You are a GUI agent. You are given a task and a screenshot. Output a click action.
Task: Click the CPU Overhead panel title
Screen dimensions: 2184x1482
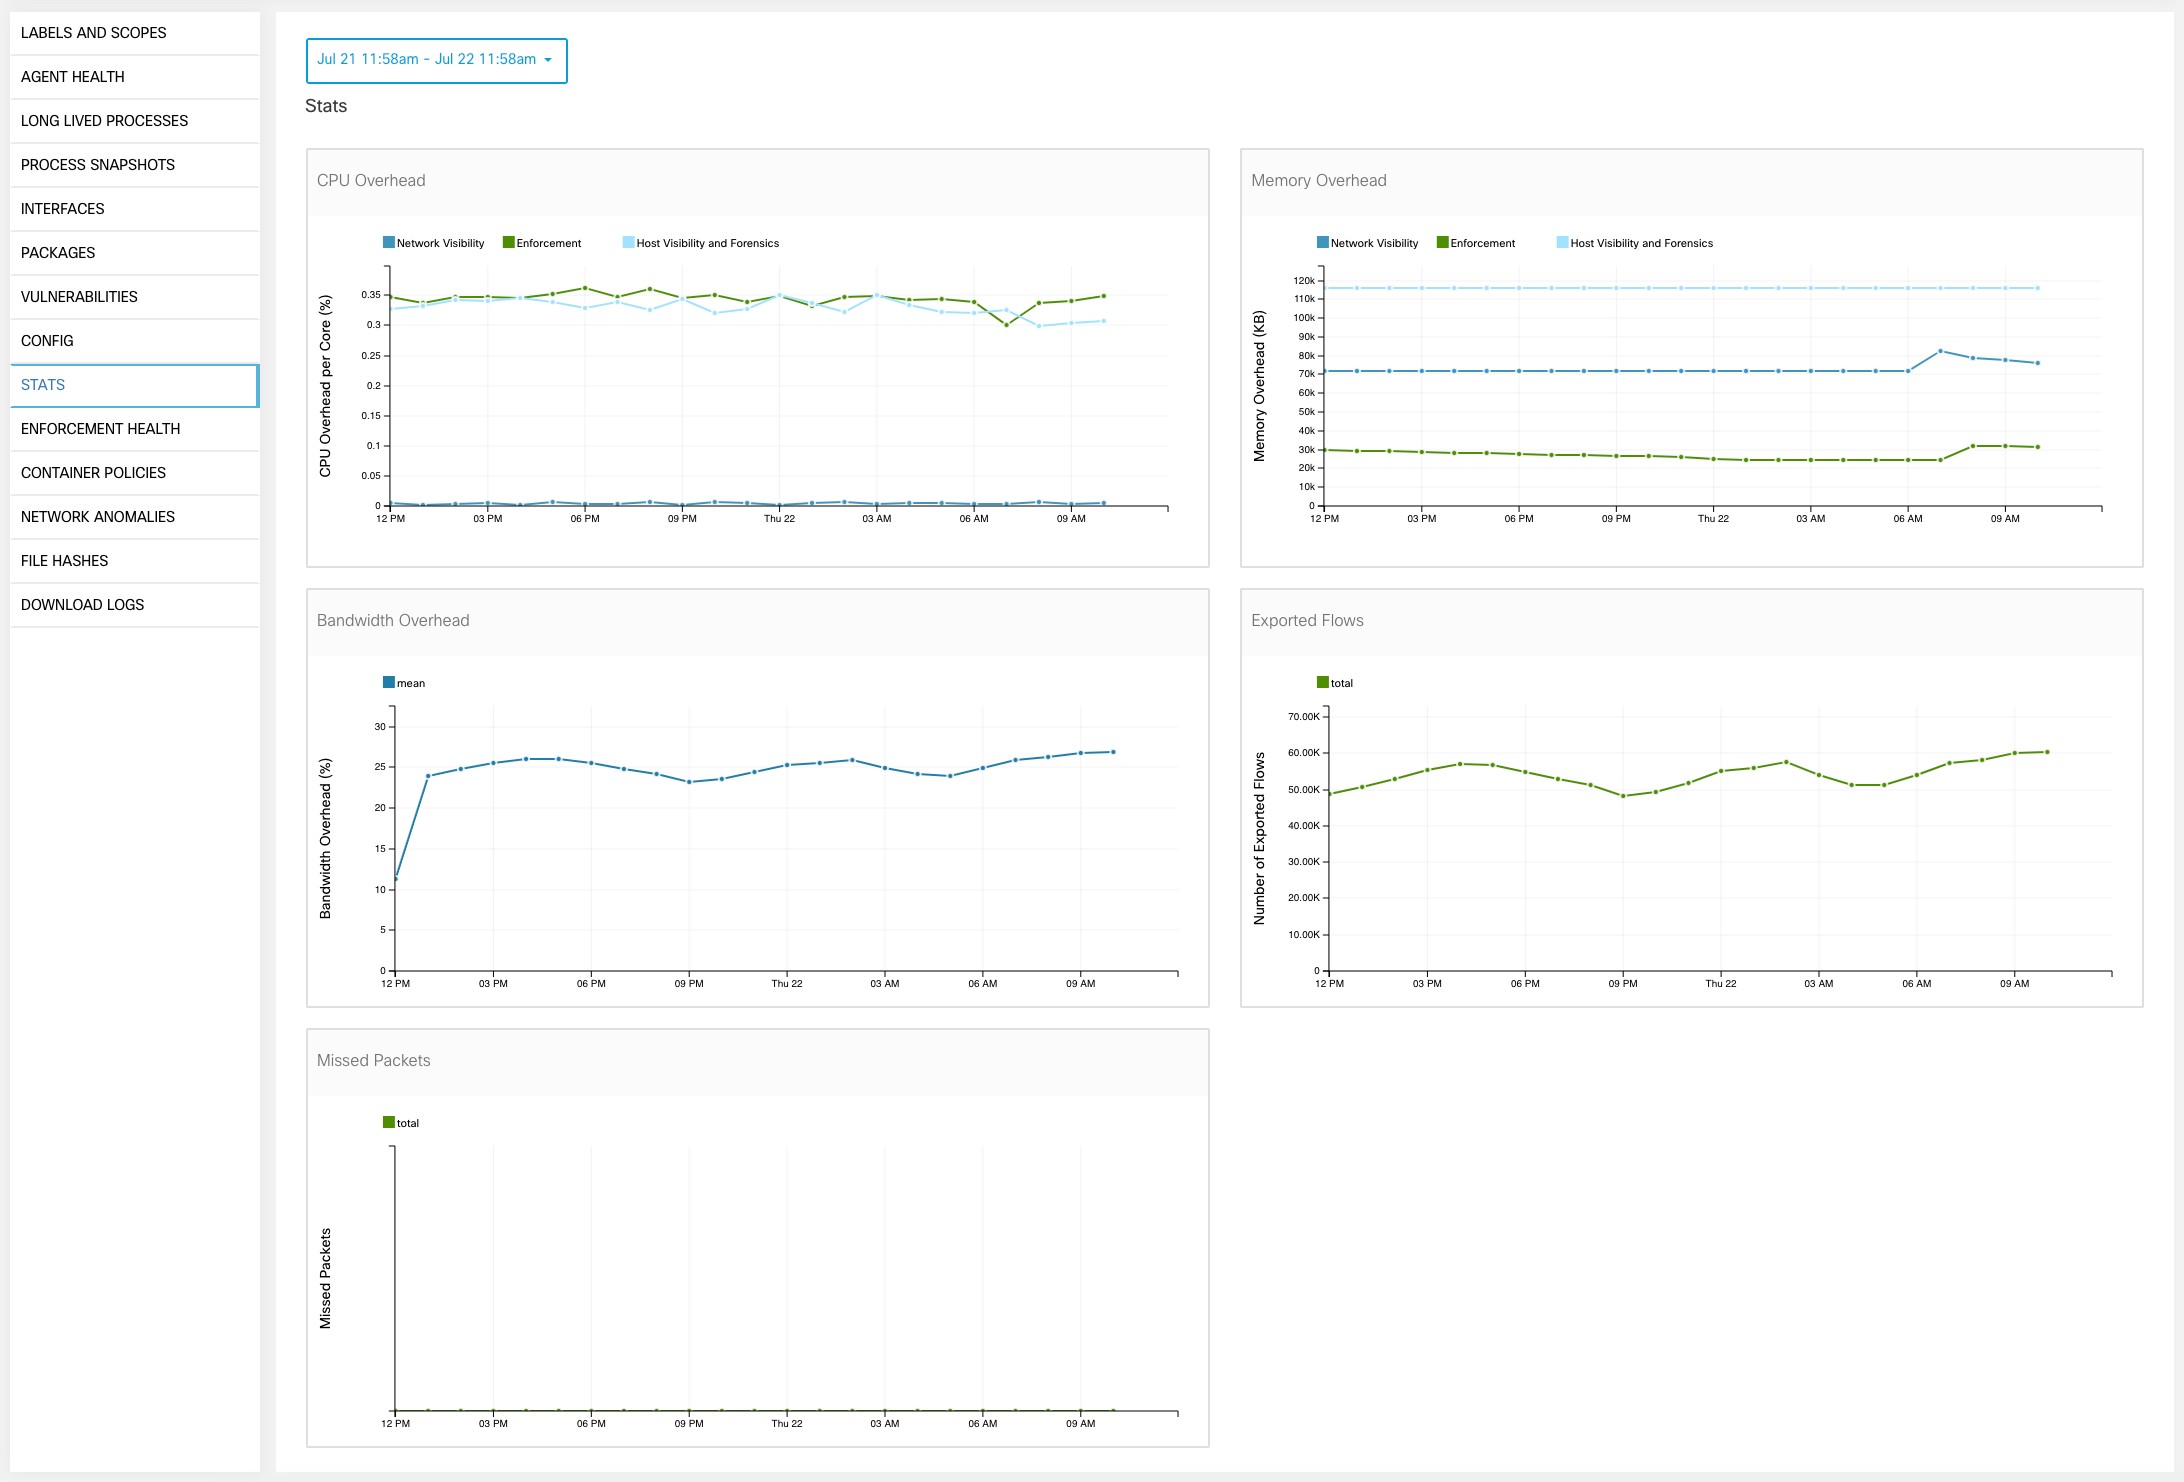coord(371,181)
